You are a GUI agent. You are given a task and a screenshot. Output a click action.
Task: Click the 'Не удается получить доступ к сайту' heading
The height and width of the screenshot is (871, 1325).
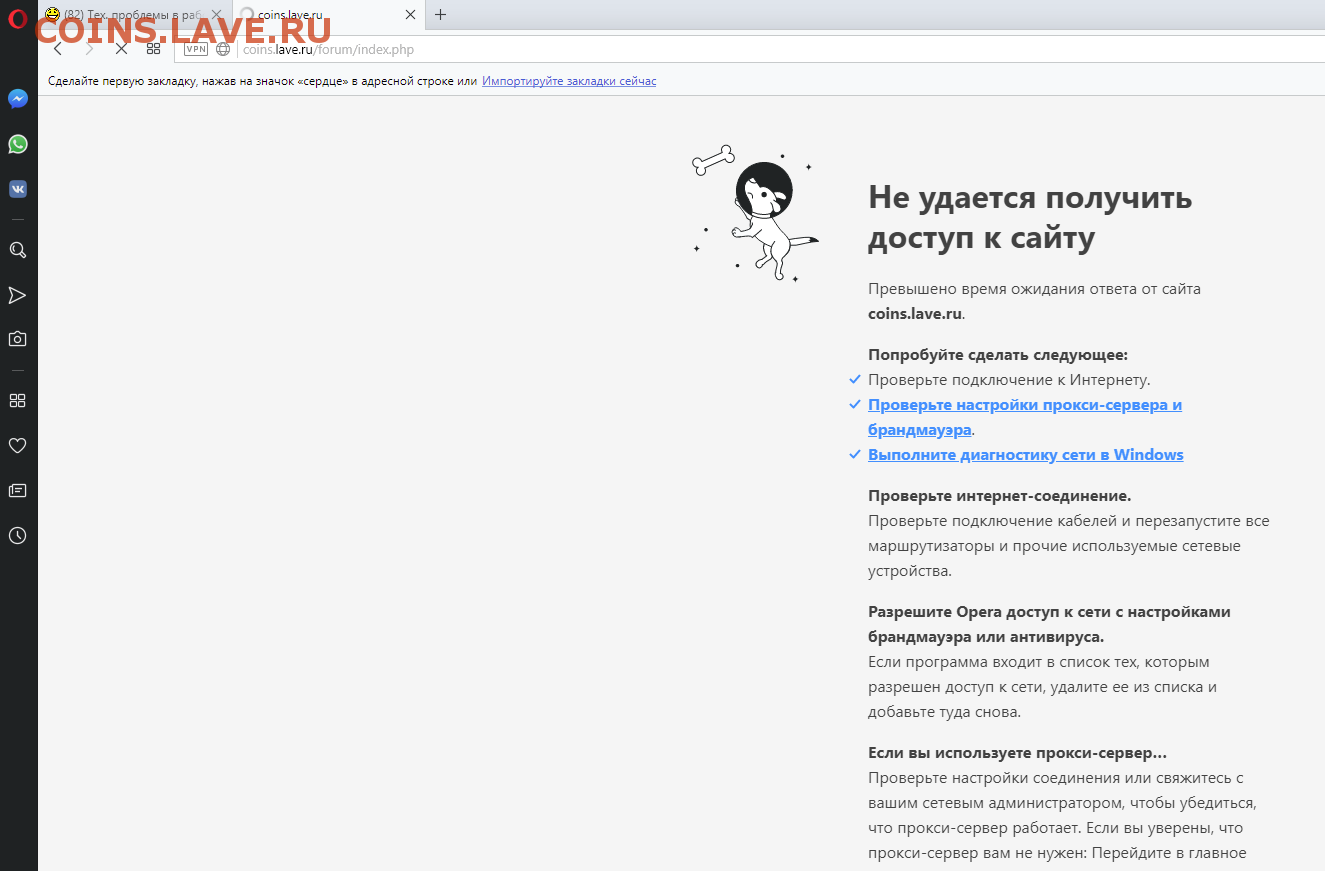[1030, 217]
